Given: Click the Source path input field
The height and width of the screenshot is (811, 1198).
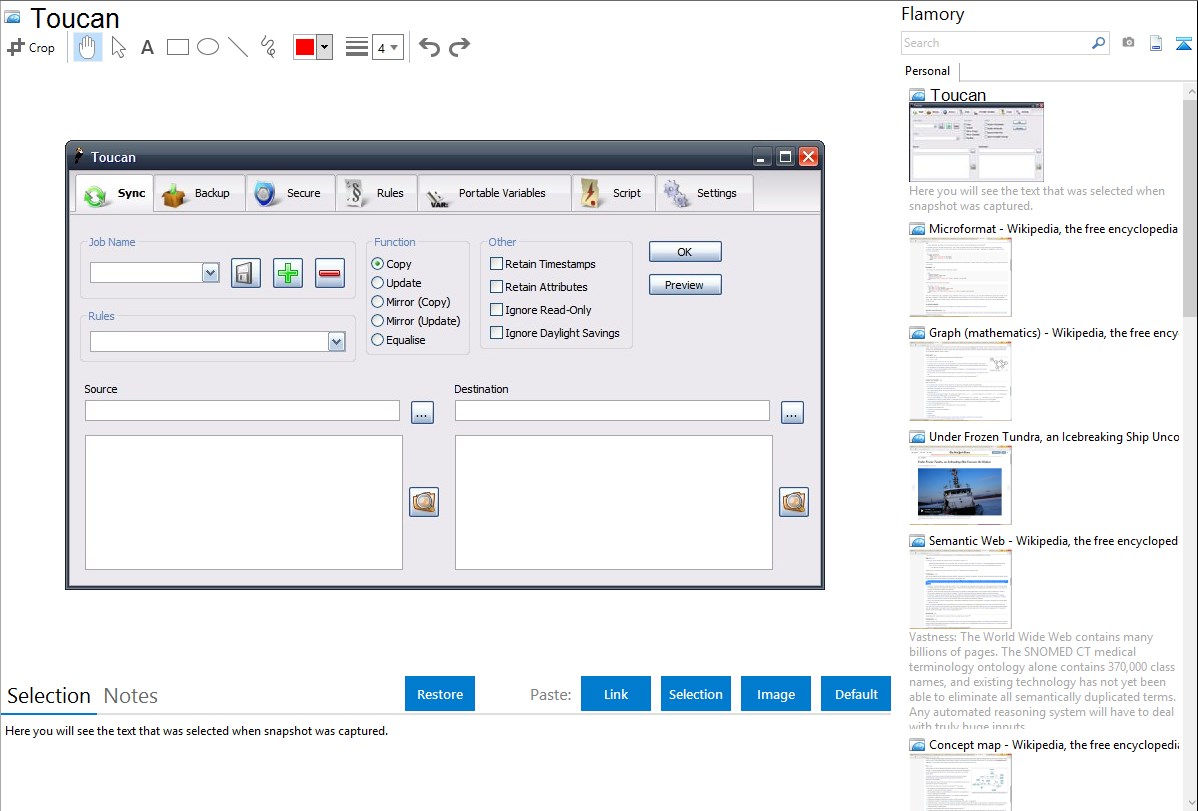Looking at the screenshot, I should 242,410.
